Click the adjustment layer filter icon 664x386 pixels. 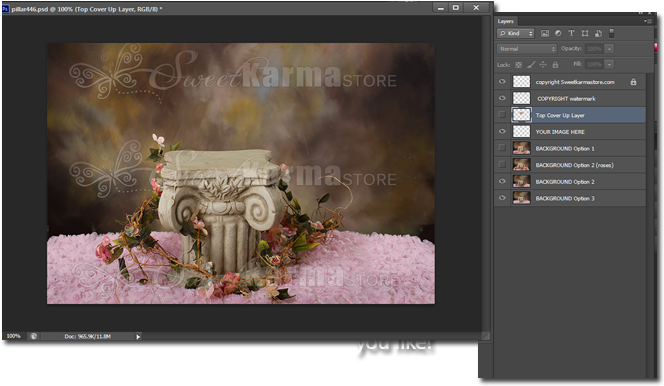[558, 33]
